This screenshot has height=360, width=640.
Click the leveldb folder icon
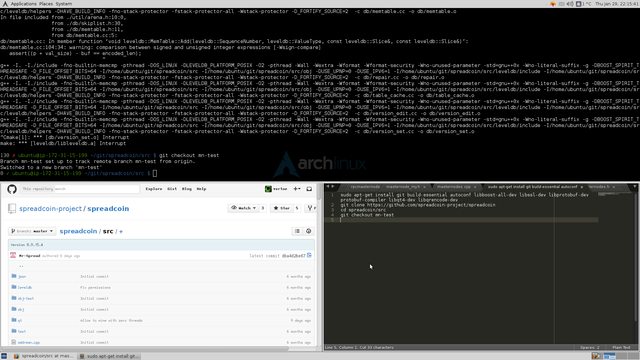(x=14, y=287)
